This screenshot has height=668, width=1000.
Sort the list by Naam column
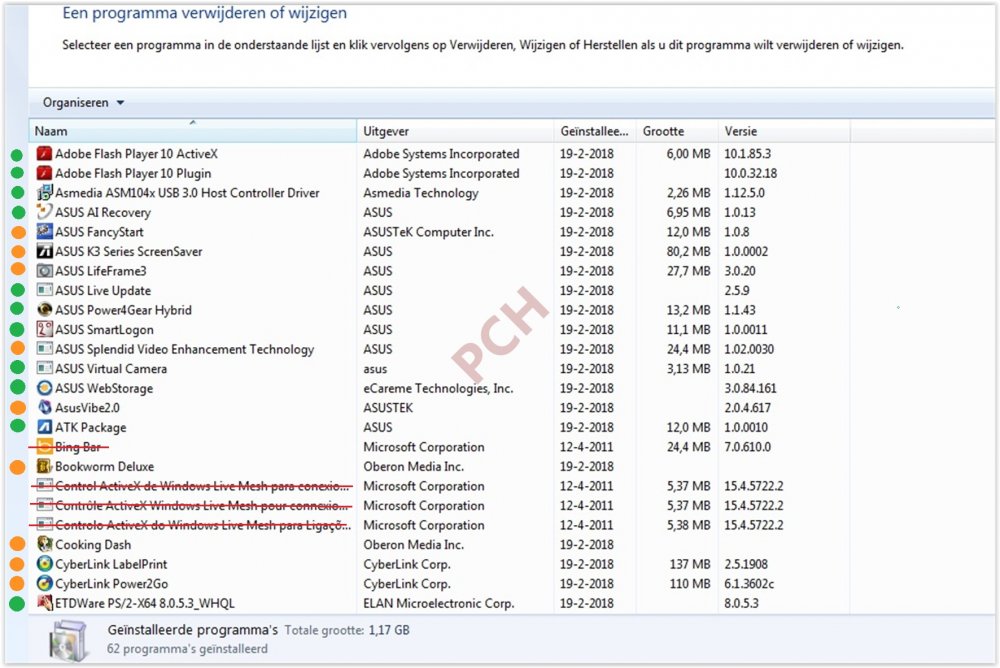click(x=193, y=131)
